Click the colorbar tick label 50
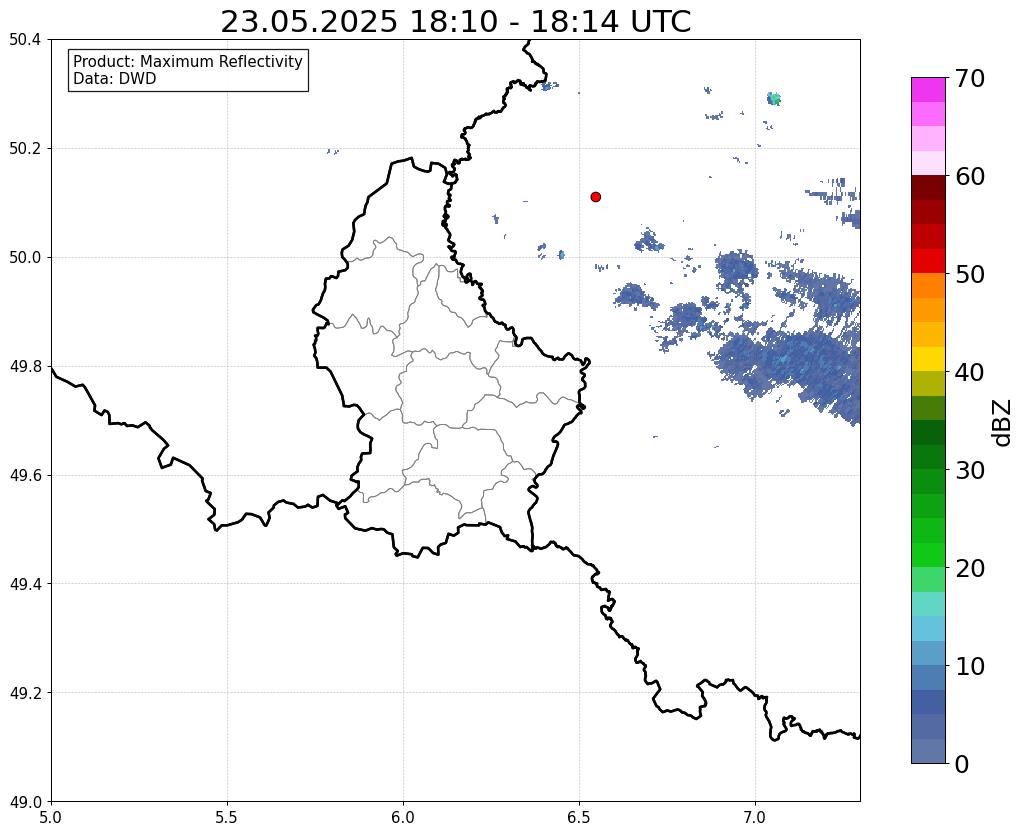 click(970, 274)
